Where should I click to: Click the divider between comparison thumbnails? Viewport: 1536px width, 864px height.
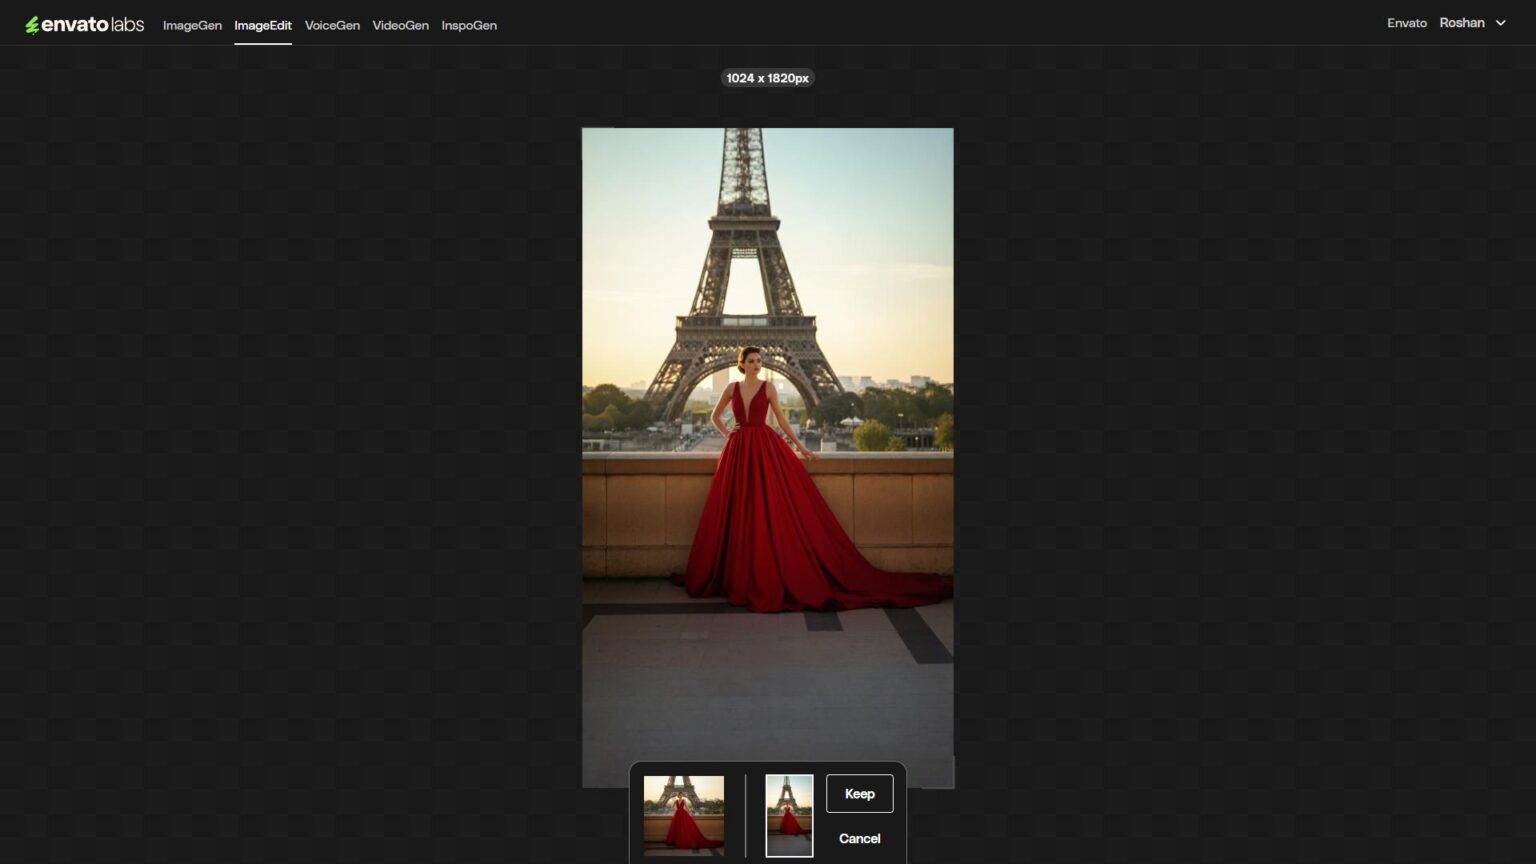tap(747, 815)
